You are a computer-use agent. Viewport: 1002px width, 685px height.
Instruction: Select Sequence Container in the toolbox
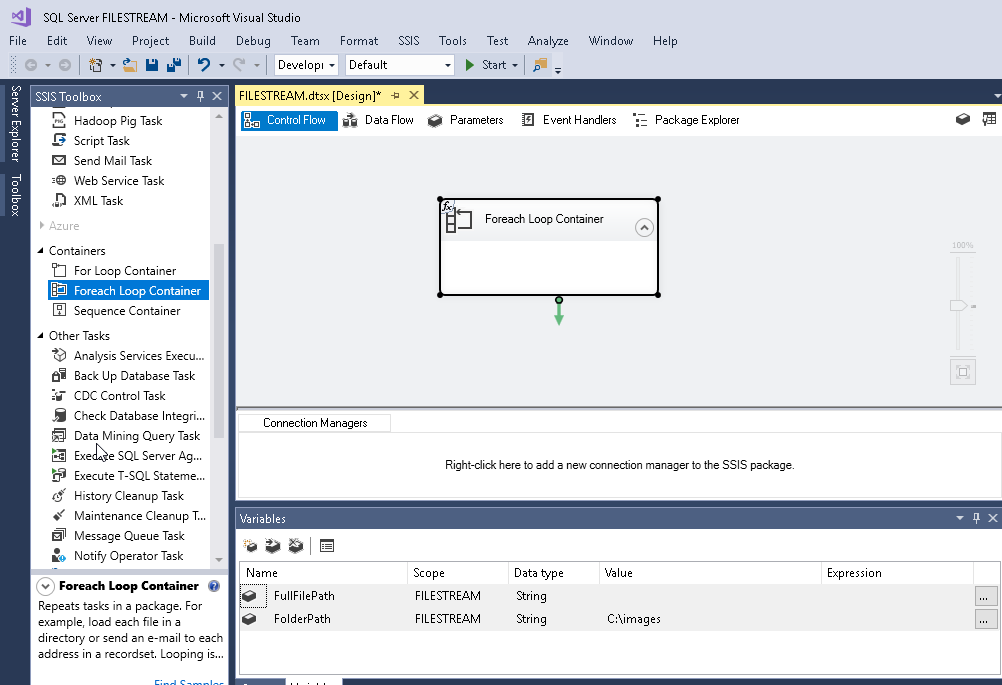point(126,311)
